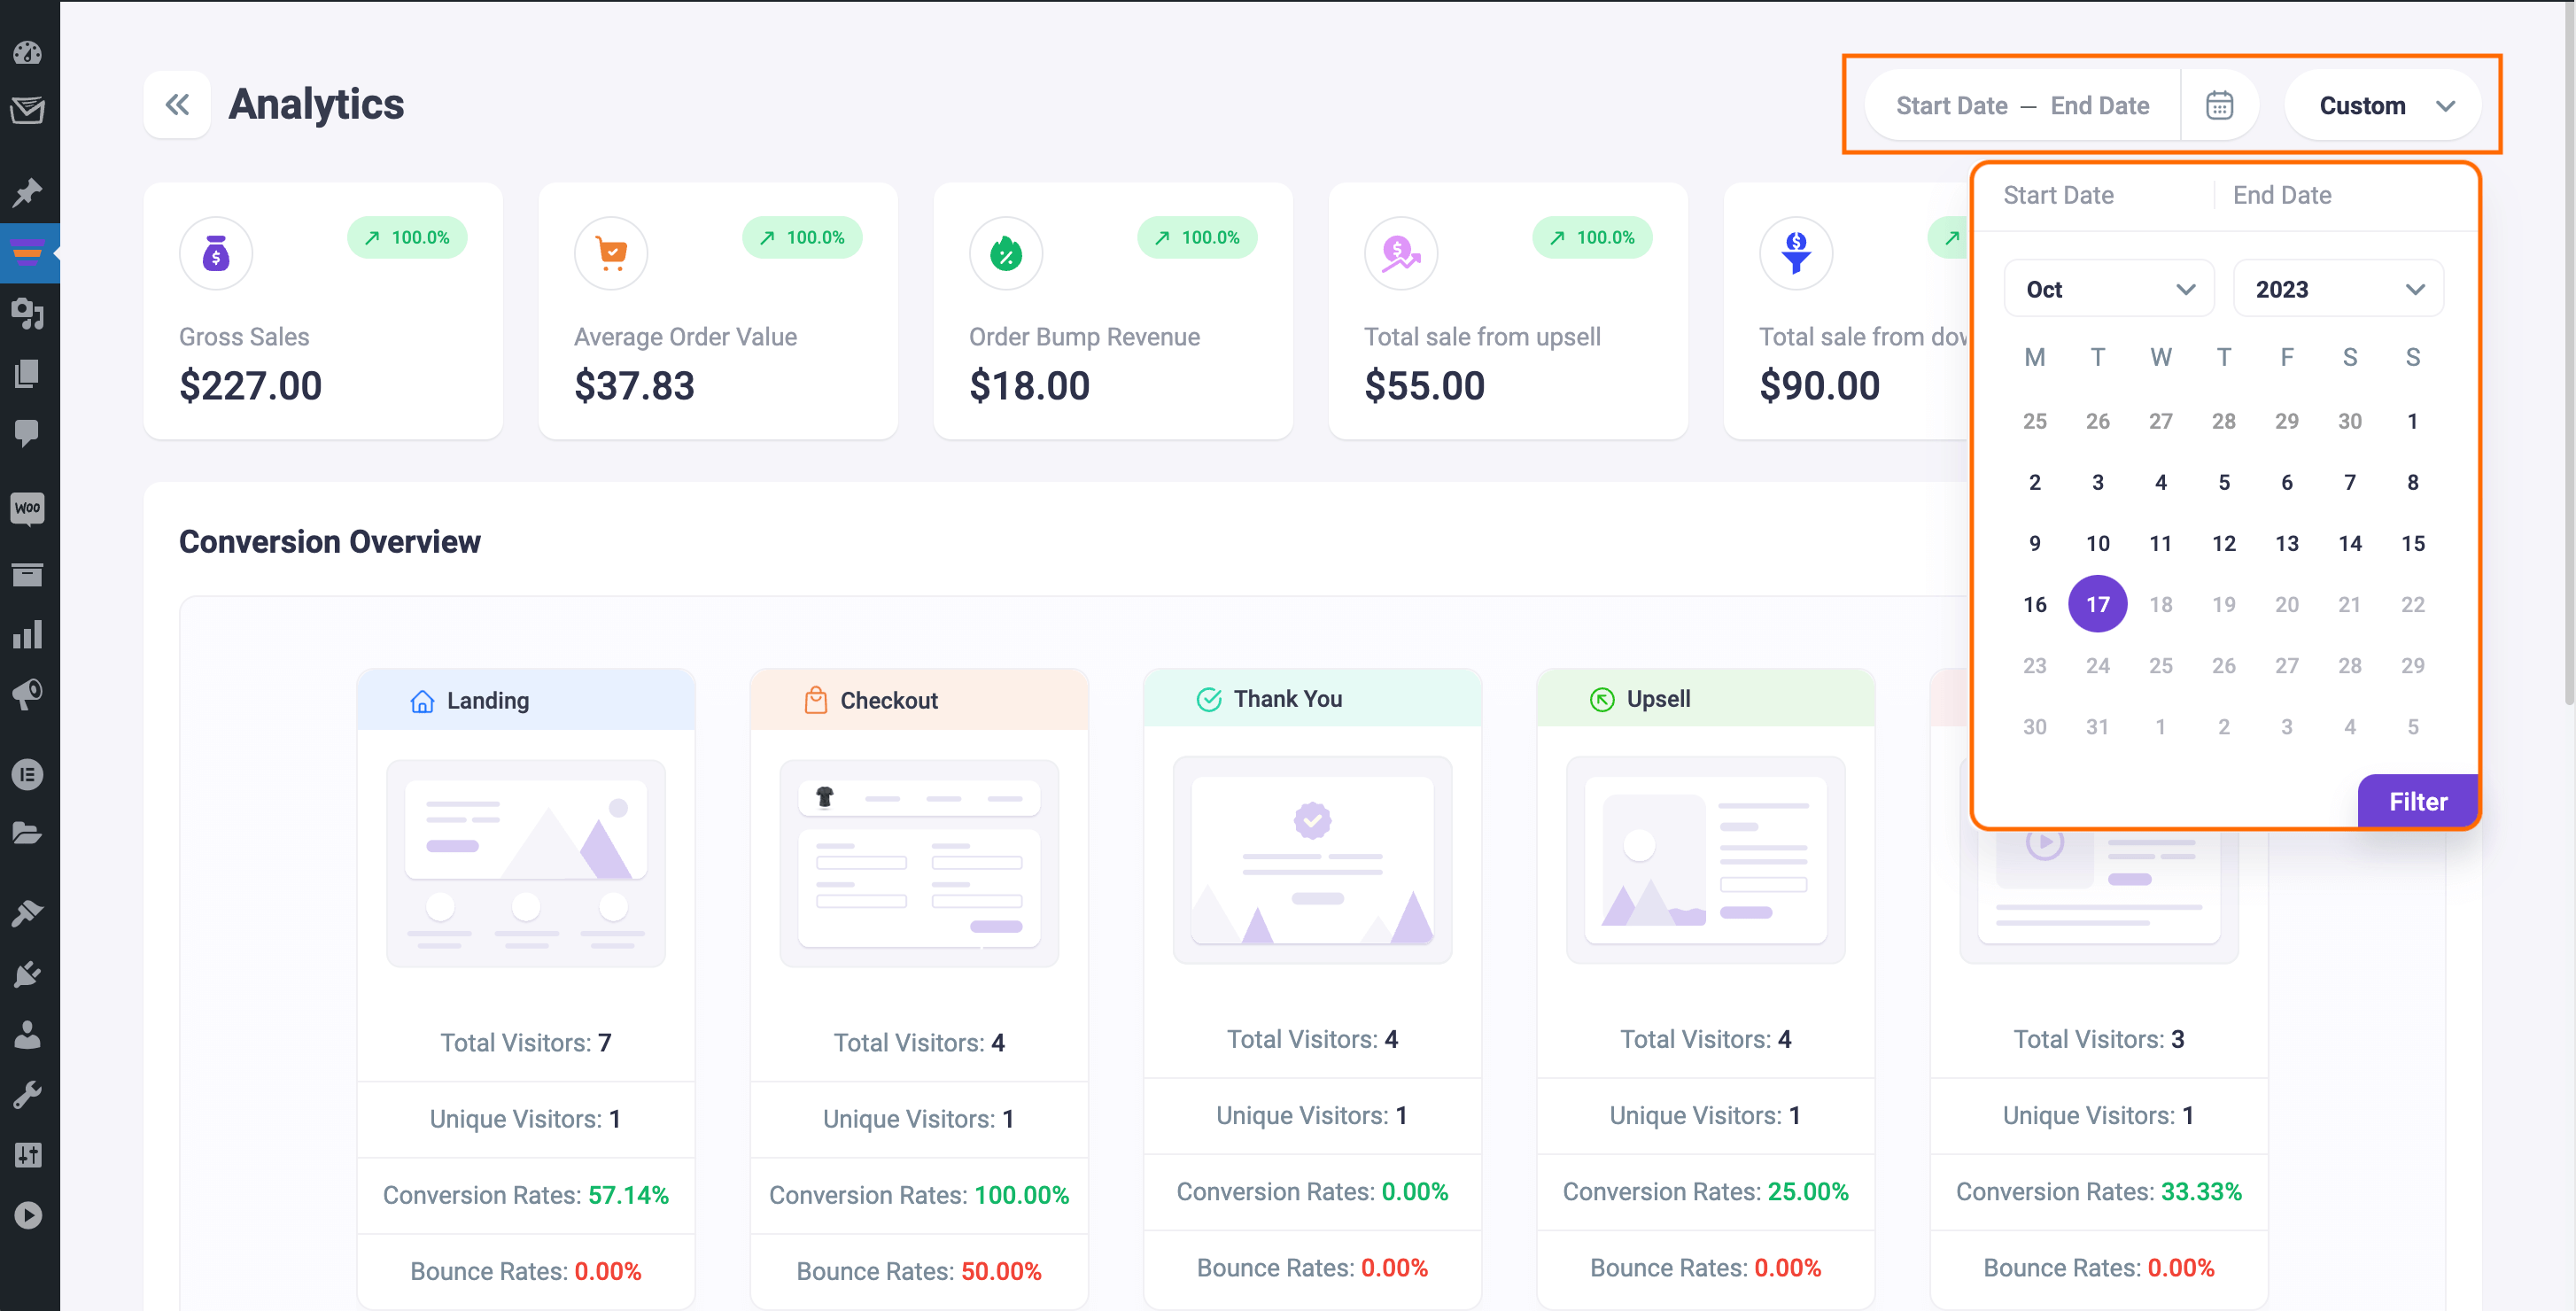Viewport: 2576px width, 1311px height.
Task: Click the Thank You step header
Action: [1312, 698]
